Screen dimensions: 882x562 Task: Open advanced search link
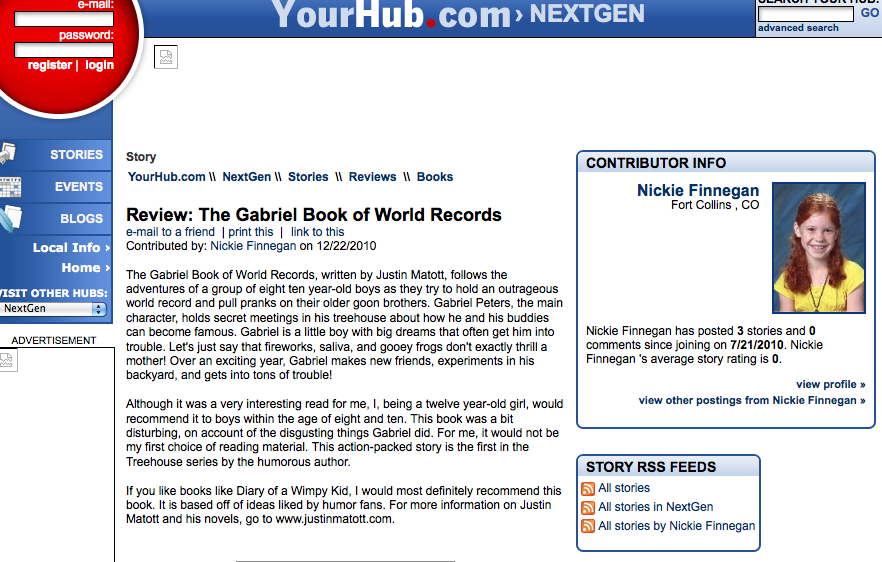[798, 28]
